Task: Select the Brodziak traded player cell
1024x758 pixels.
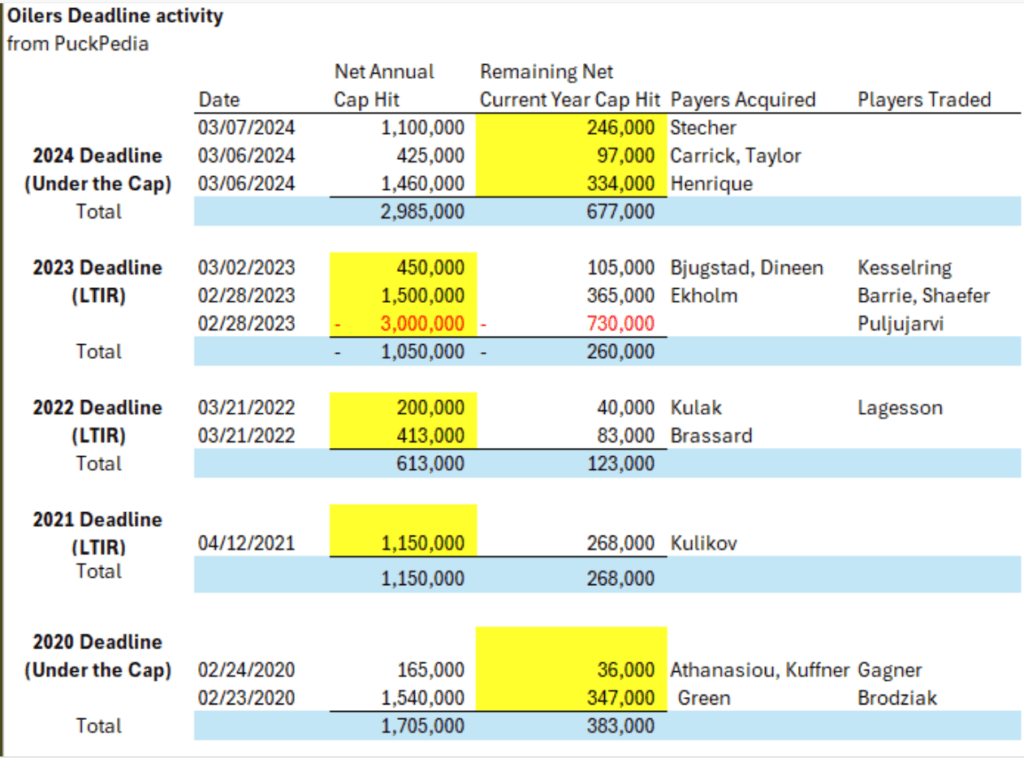Action: tap(897, 698)
